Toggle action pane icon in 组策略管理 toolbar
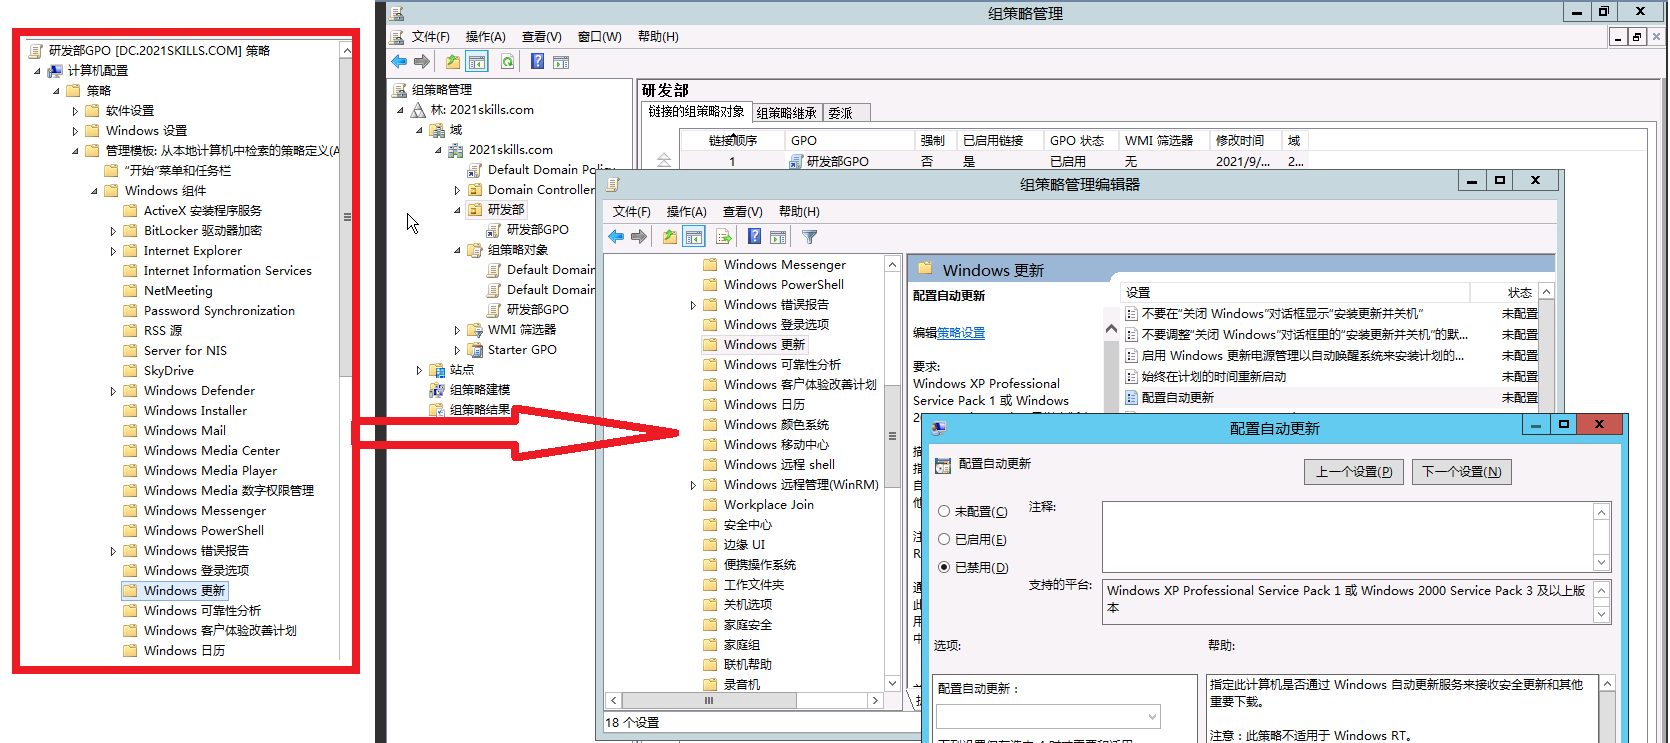Screen dimensions: 1670x743 point(561,62)
